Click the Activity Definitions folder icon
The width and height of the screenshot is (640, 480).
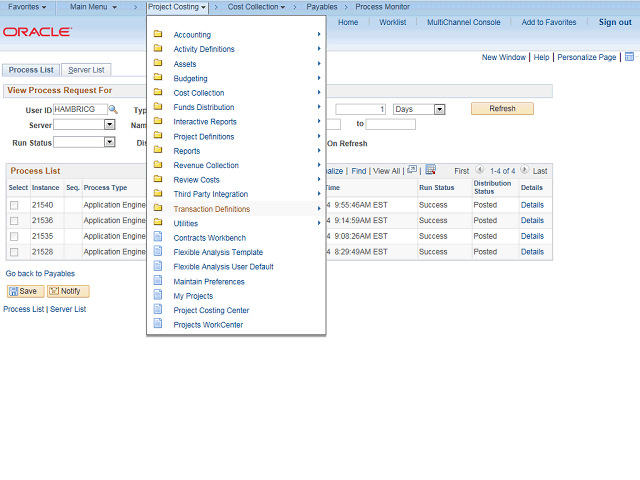[158, 48]
